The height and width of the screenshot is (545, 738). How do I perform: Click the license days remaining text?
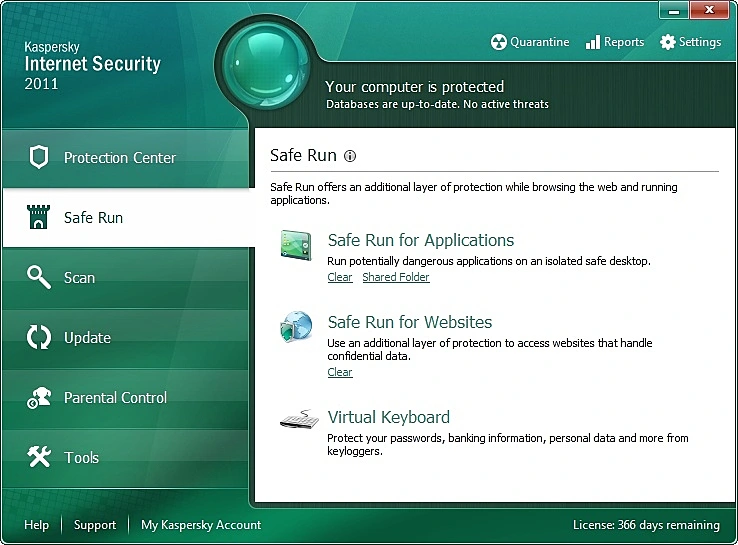[x=646, y=525]
